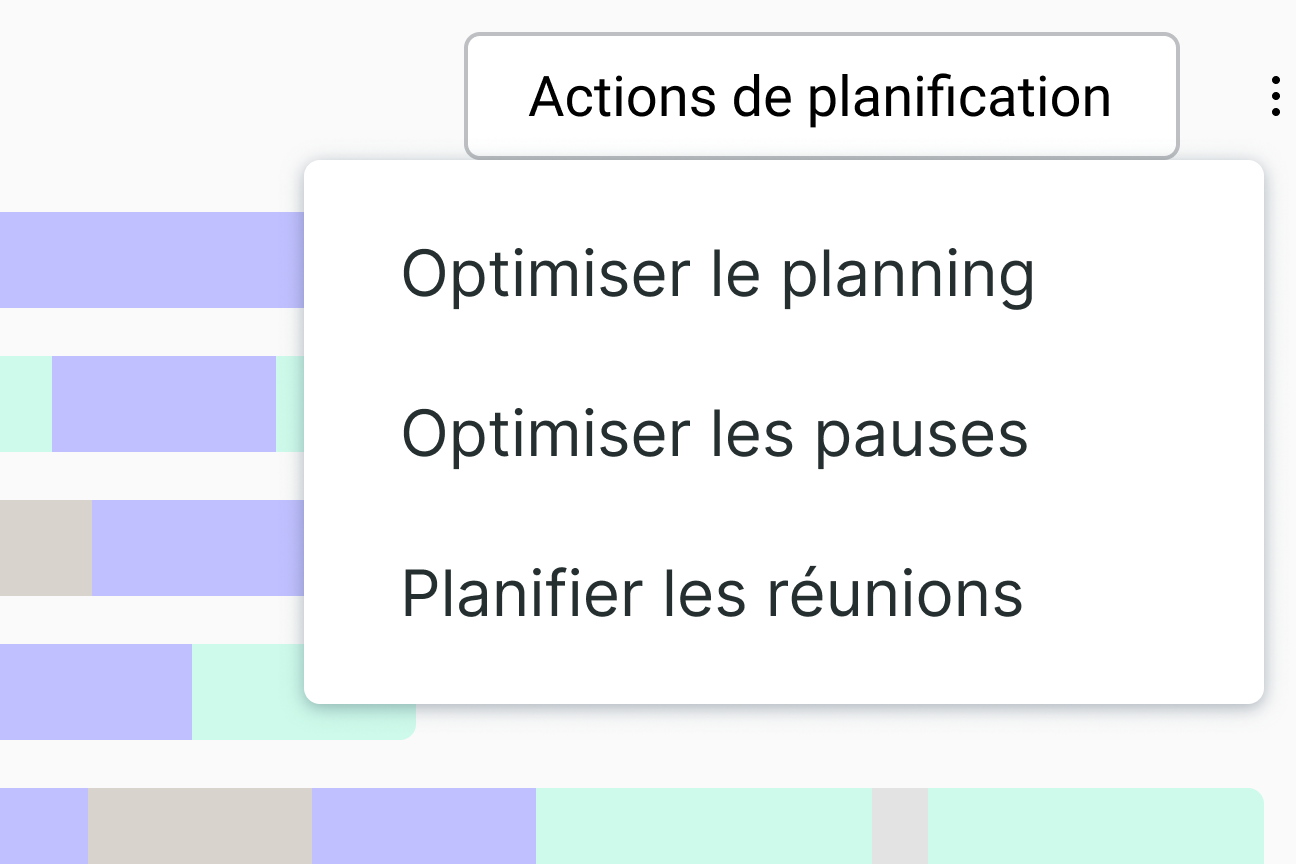Select the leftmost purple block in the bottom row
The height and width of the screenshot is (864, 1296).
coord(43,826)
